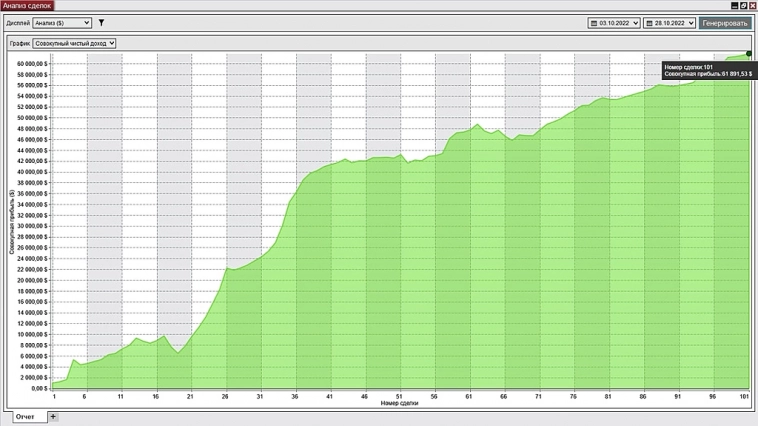
Task: Open start date 03.10.2022 dropdown arrow
Action: (635, 22)
